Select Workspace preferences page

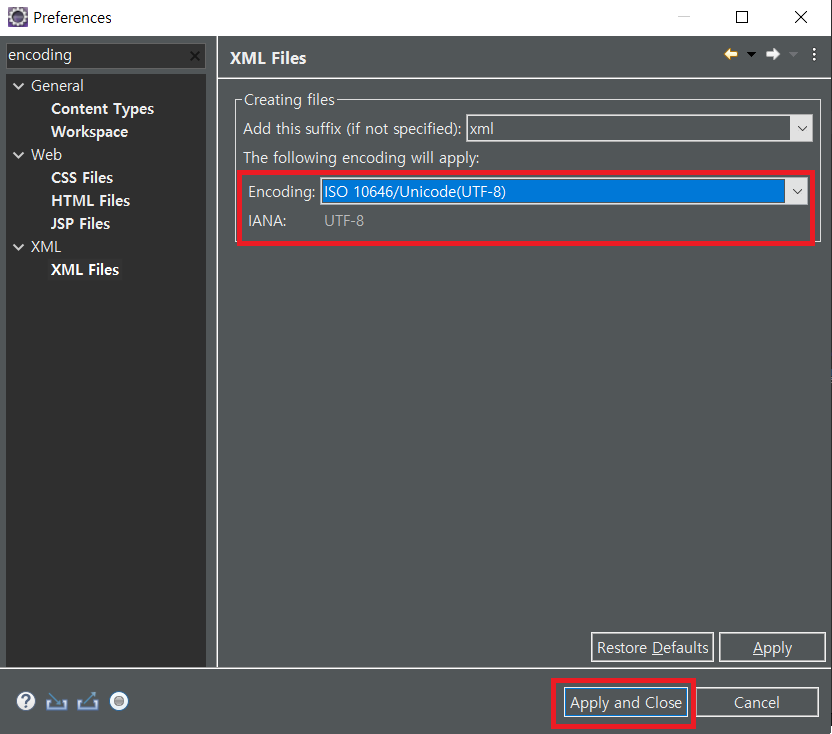[x=89, y=132]
